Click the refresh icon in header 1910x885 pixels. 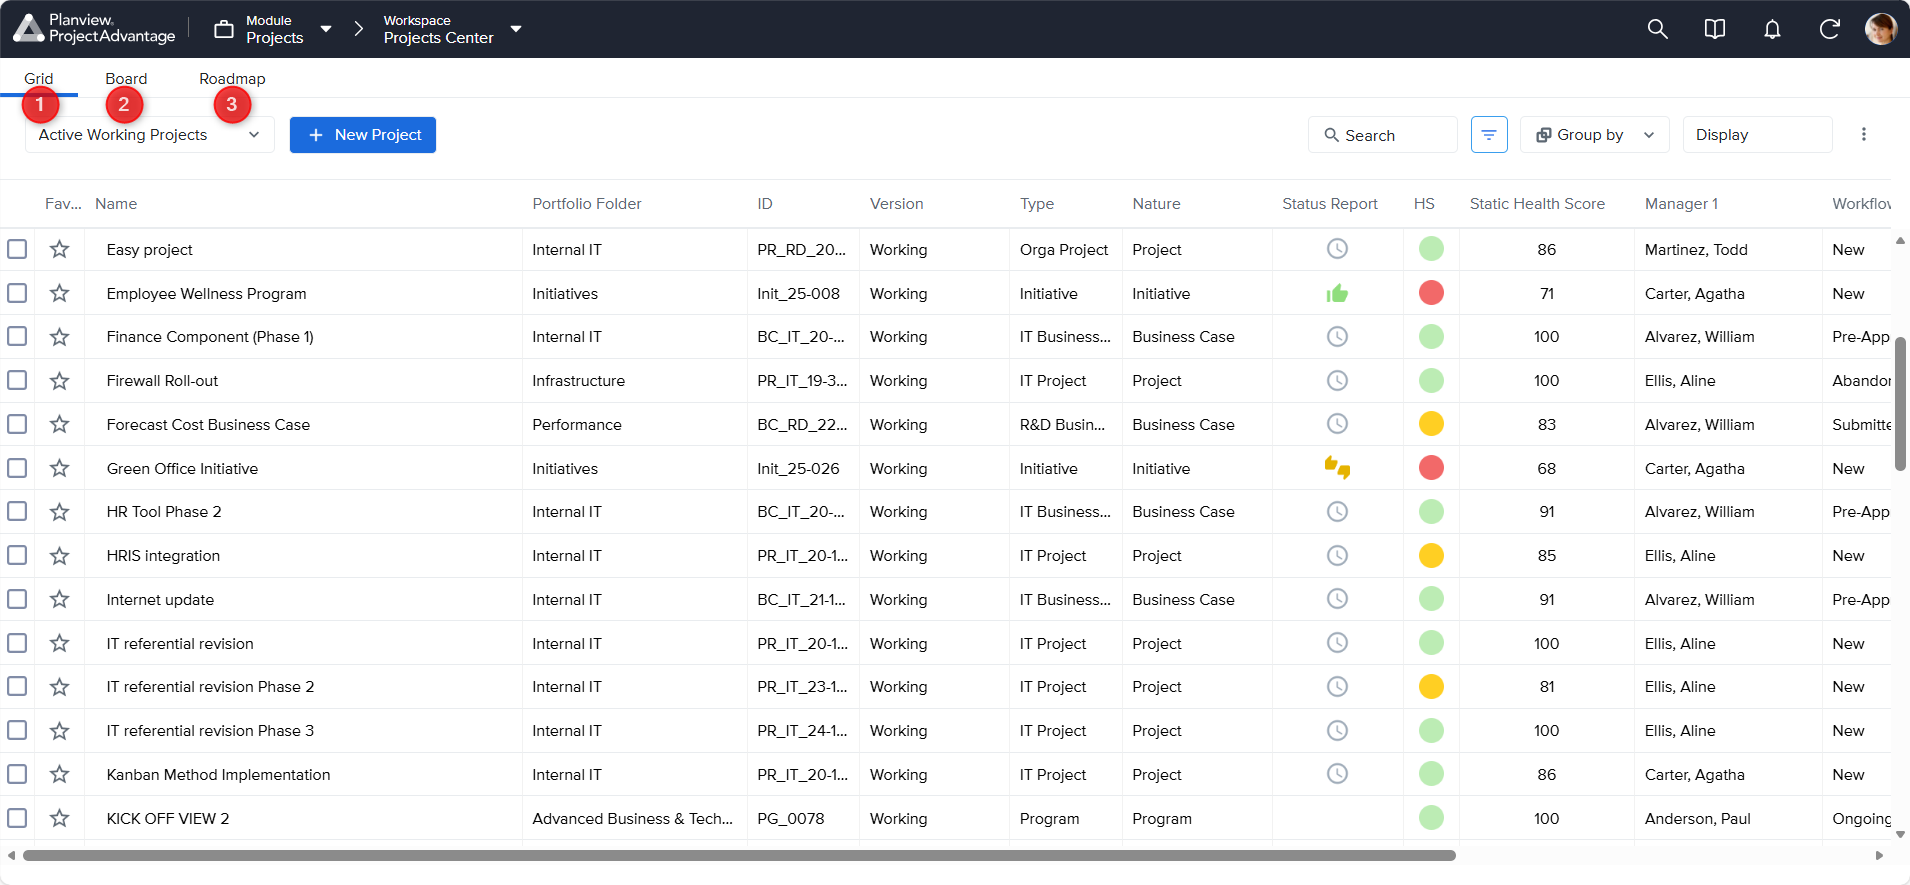[x=1829, y=29]
